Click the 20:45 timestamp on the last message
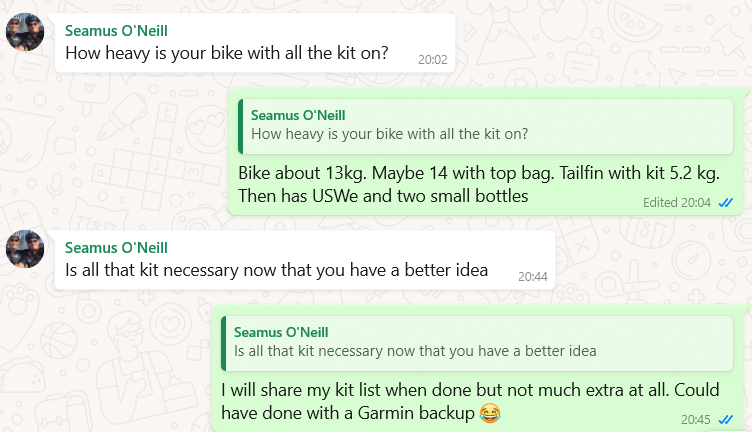 tap(695, 420)
